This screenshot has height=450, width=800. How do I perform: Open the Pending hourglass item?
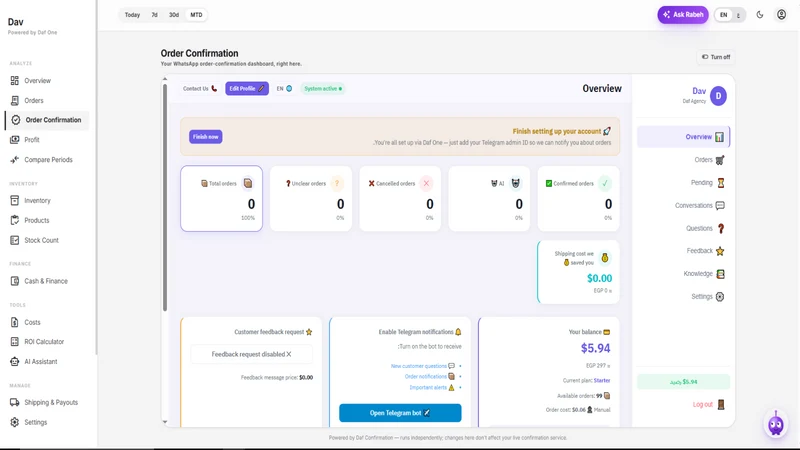point(707,183)
